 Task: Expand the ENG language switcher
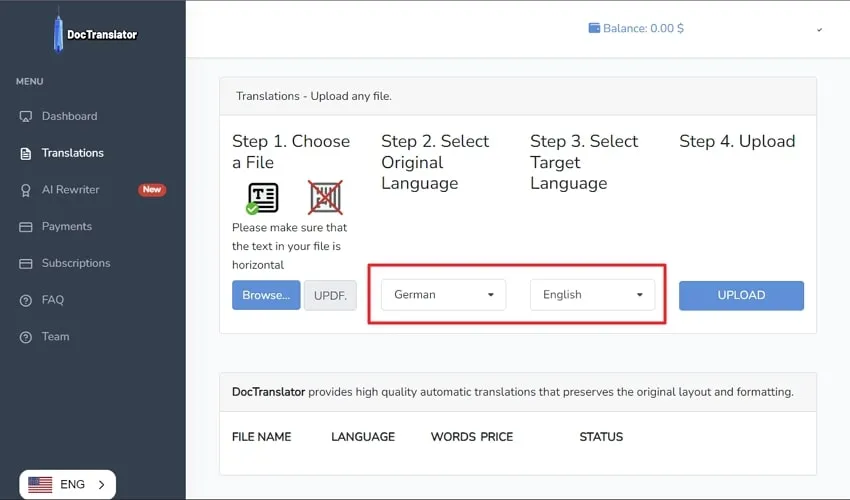[67, 484]
